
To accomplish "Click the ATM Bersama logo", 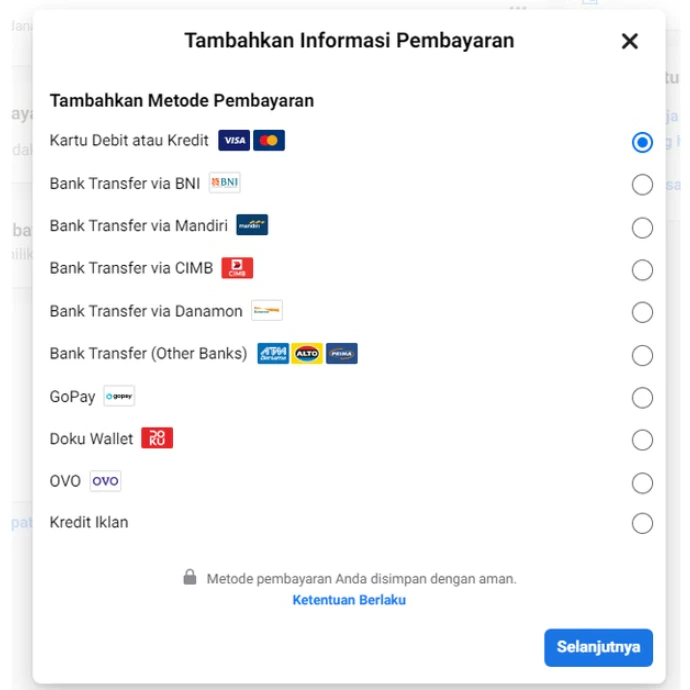I will (273, 353).
